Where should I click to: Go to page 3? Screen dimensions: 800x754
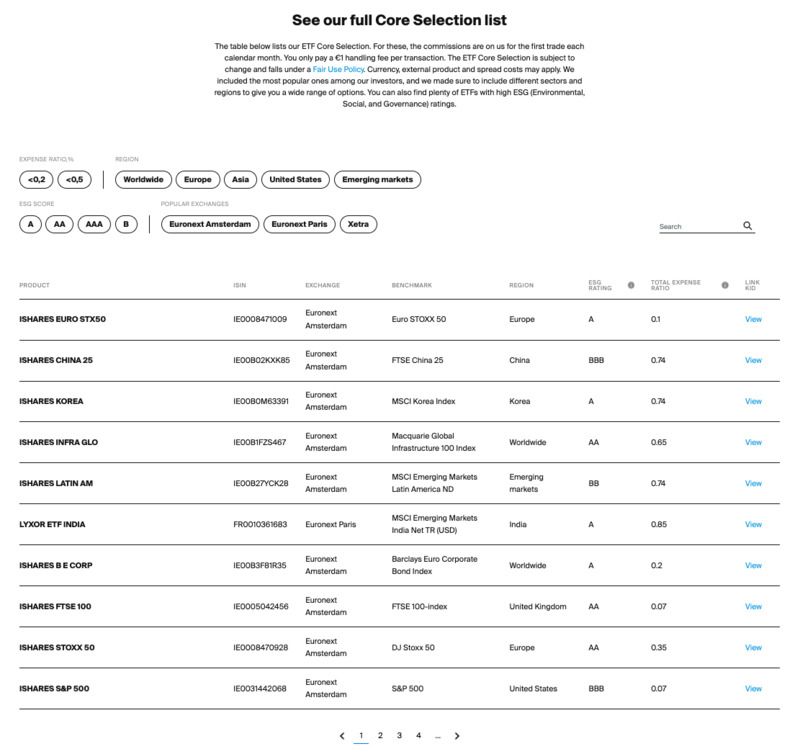[x=399, y=736]
